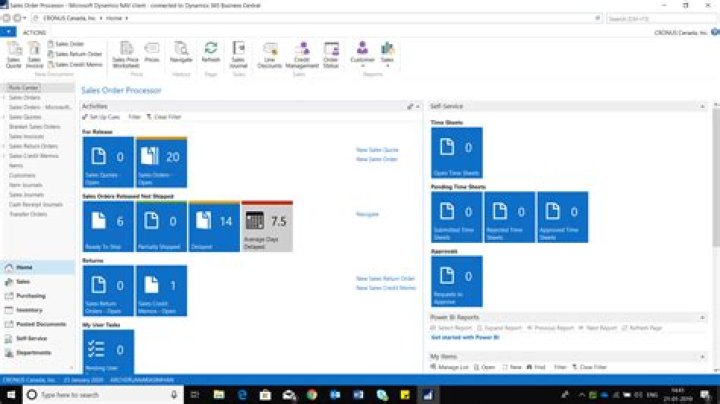
Task: Open Blanket Sales Orders navigation entry
Action: 35,127
